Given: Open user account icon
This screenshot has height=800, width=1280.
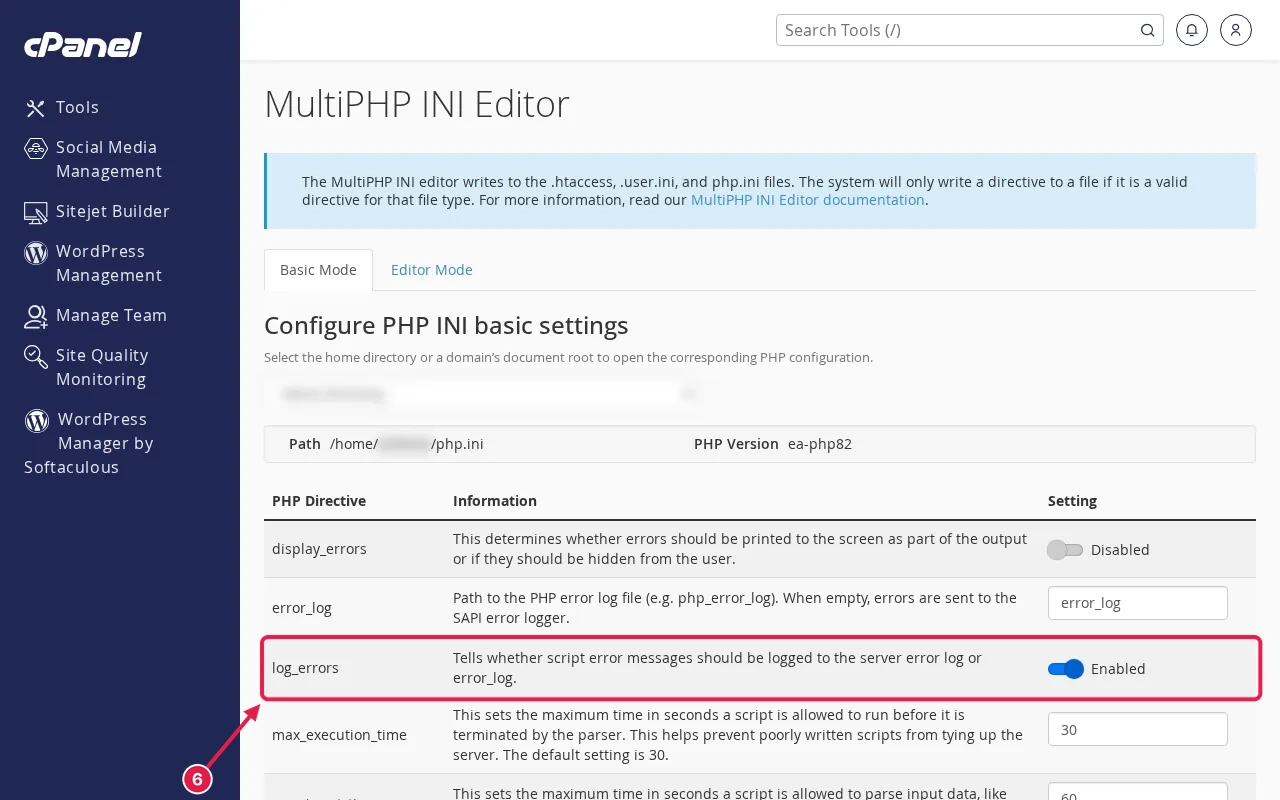Looking at the screenshot, I should 1235,30.
